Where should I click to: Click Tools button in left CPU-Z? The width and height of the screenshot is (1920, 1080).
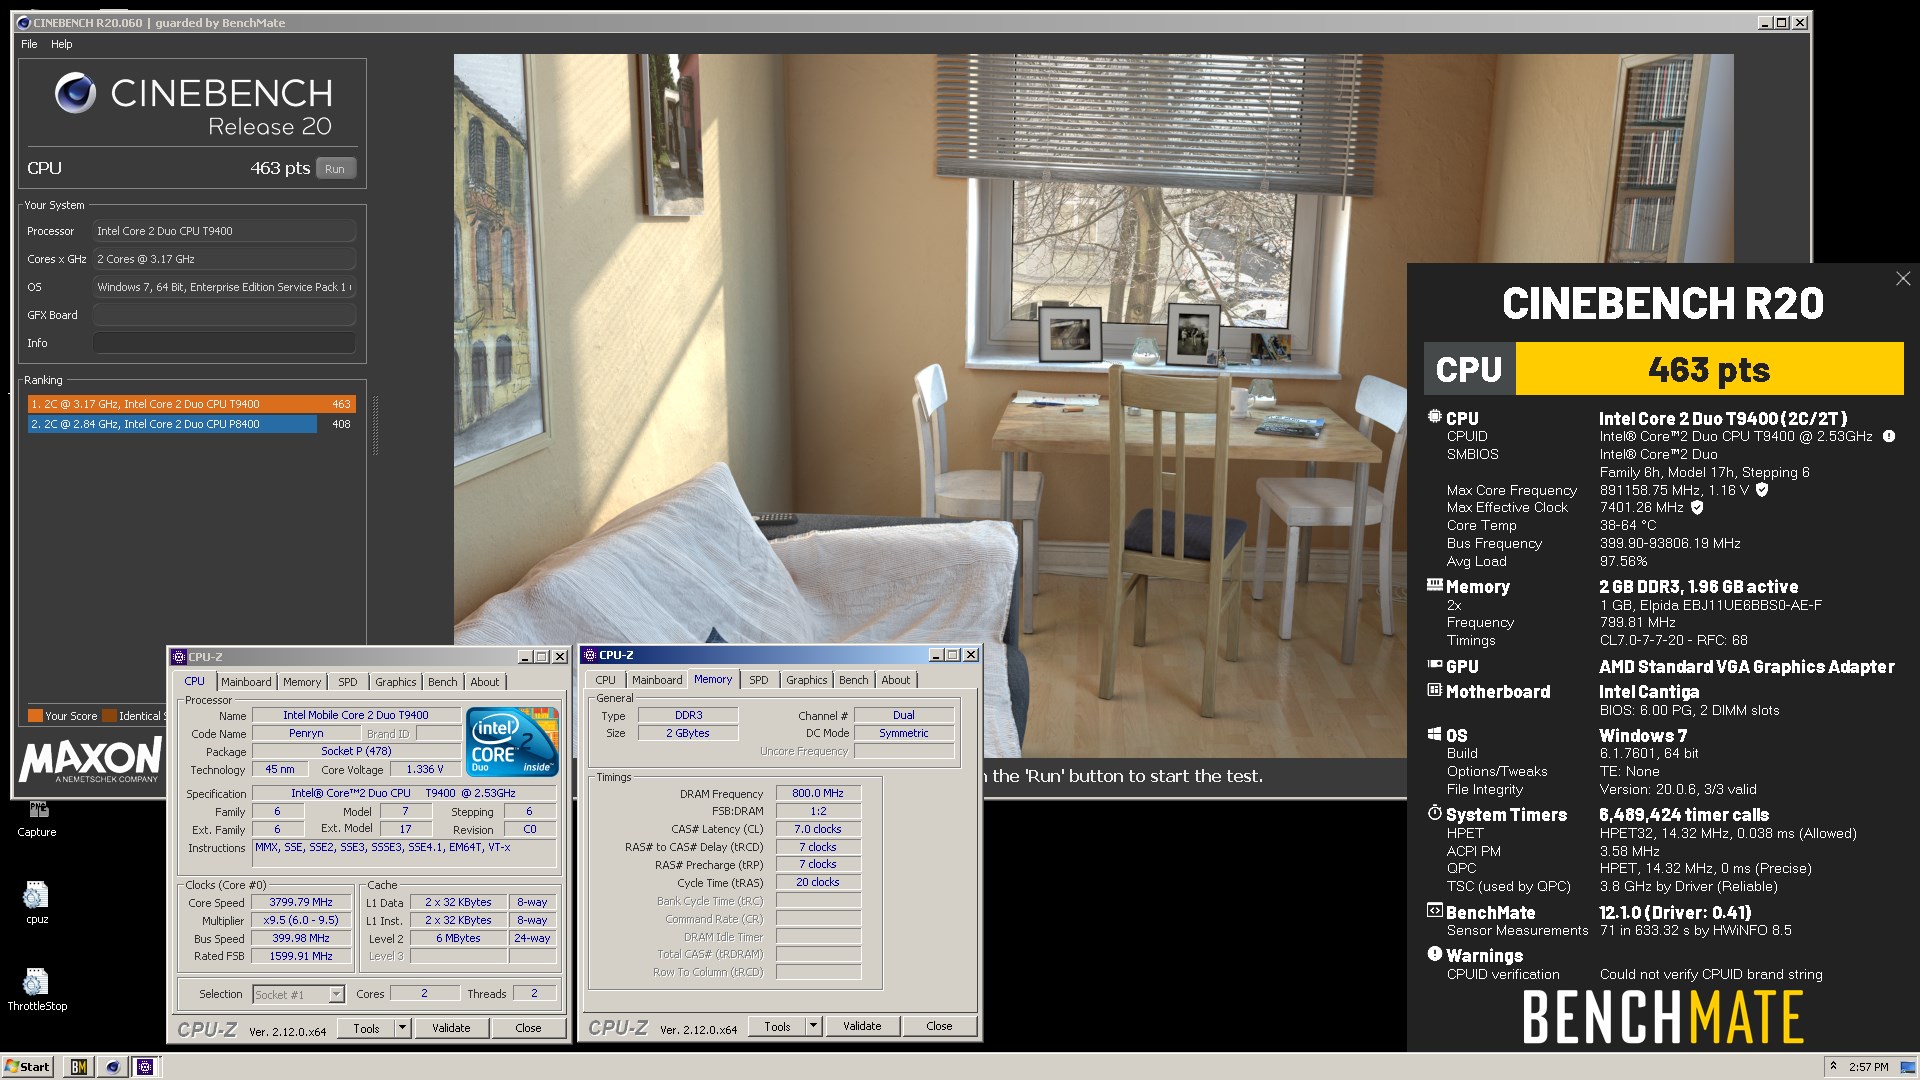366,1028
